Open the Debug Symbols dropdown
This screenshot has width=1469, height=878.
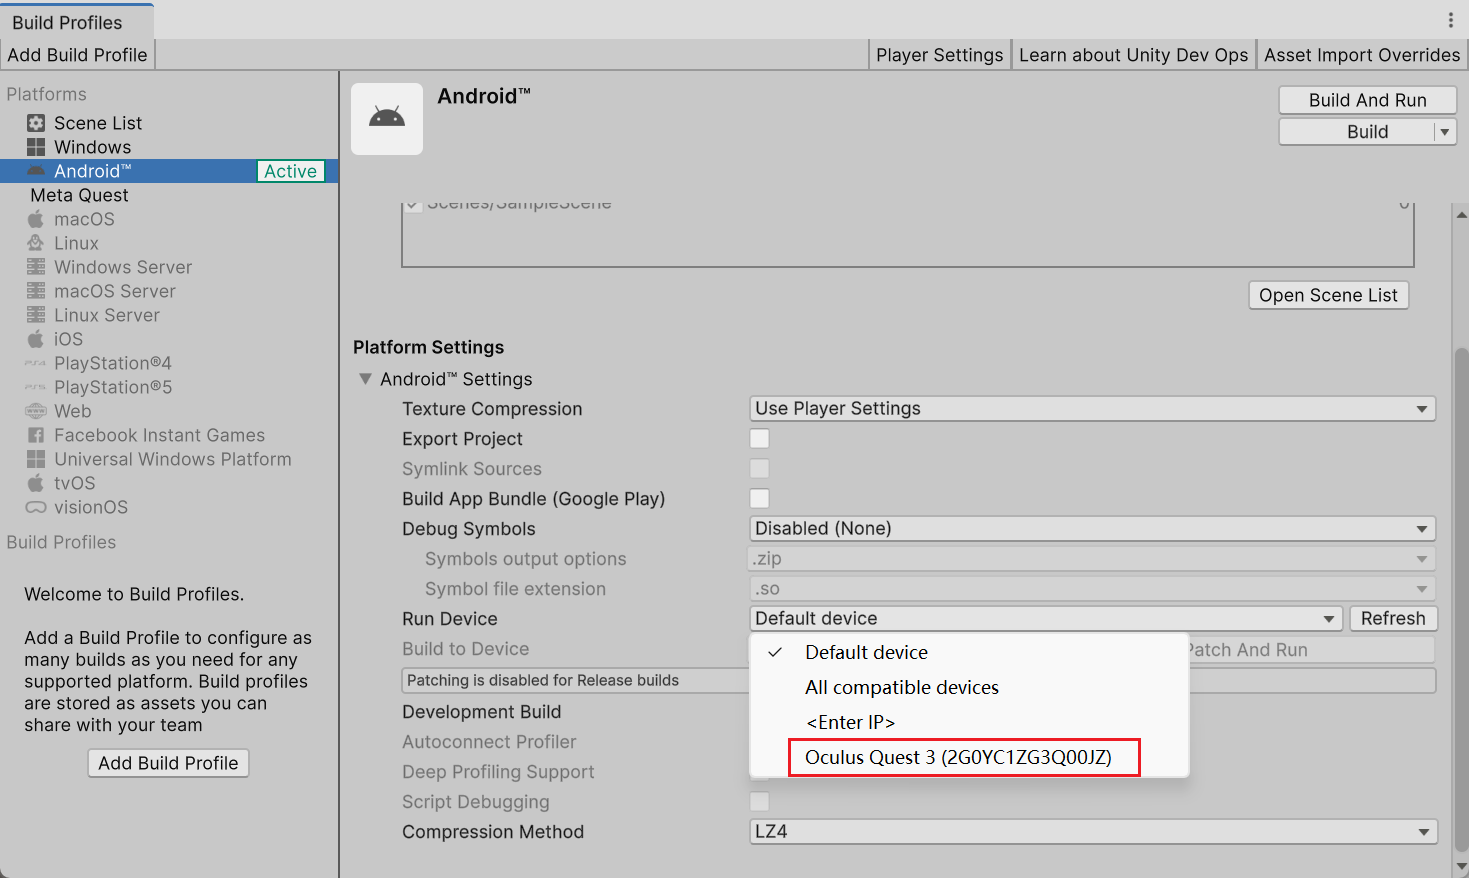pos(1093,529)
